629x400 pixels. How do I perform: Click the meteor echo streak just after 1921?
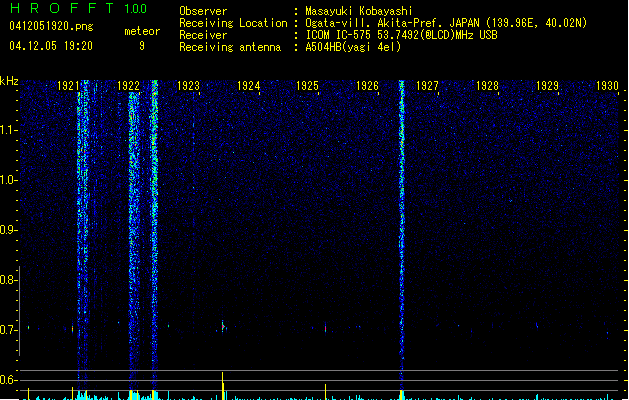[x=83, y=235]
